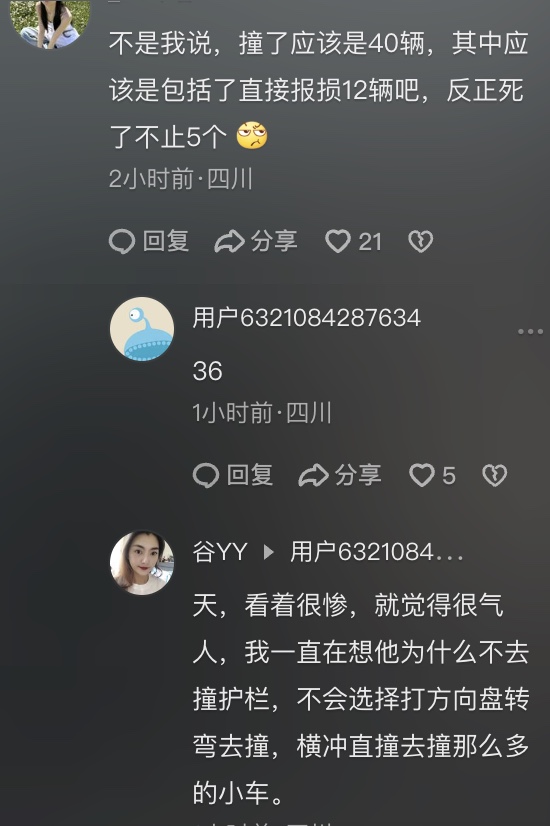The height and width of the screenshot is (826, 550).
Task: Dislike the 36 comment with broken heart
Action: [494, 476]
